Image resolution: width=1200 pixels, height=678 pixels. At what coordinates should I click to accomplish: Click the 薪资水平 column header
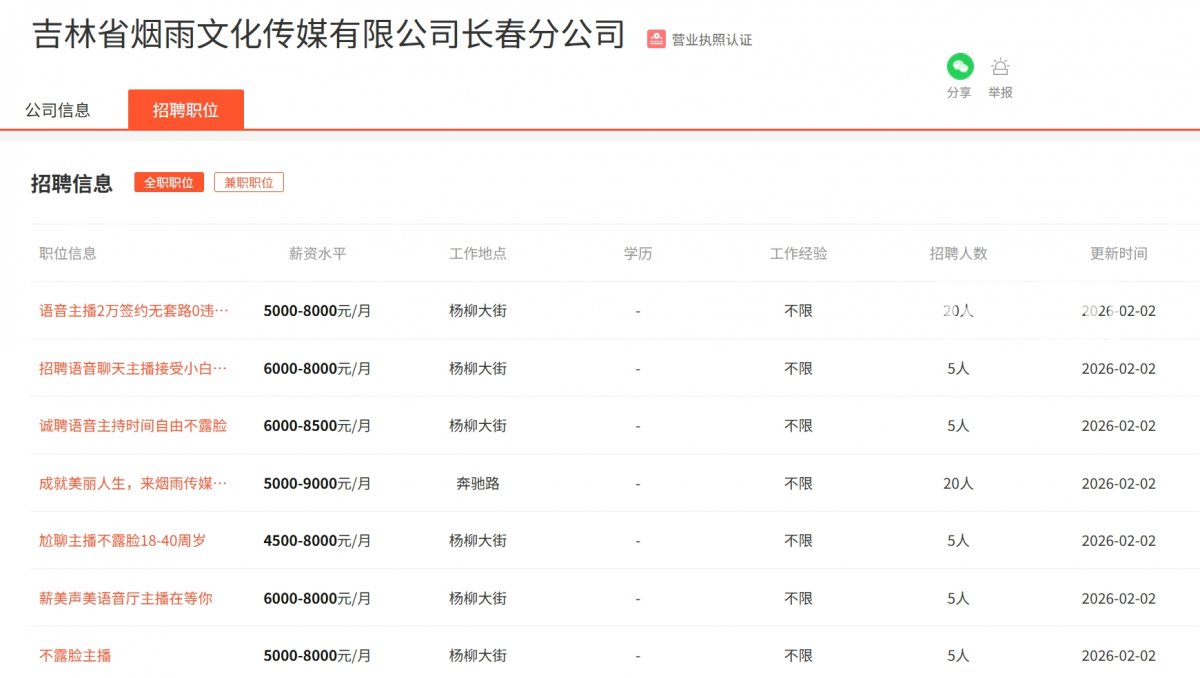[x=317, y=254]
